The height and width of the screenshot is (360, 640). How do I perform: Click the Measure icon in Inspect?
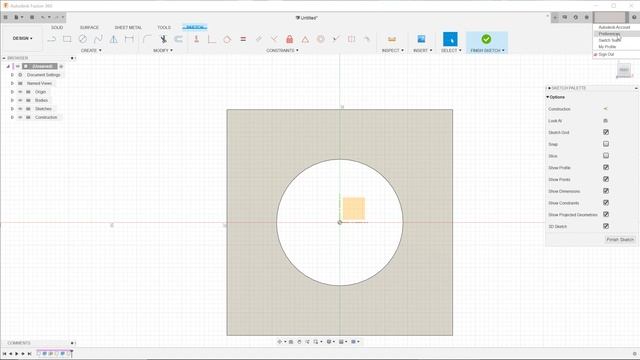tap(392, 39)
